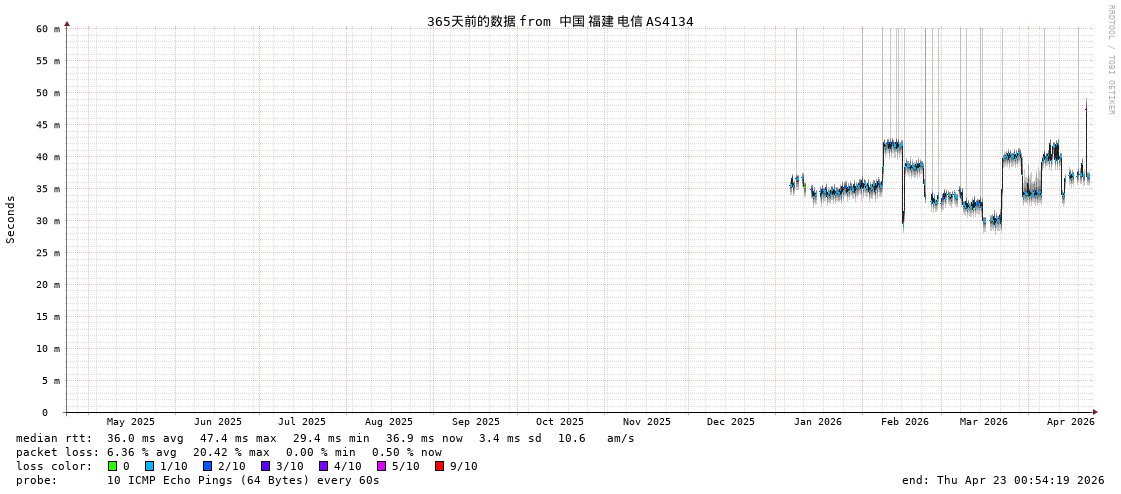Click the Sep 2025 x-axis label
The width and height of the screenshot is (1121, 494).
(x=475, y=422)
